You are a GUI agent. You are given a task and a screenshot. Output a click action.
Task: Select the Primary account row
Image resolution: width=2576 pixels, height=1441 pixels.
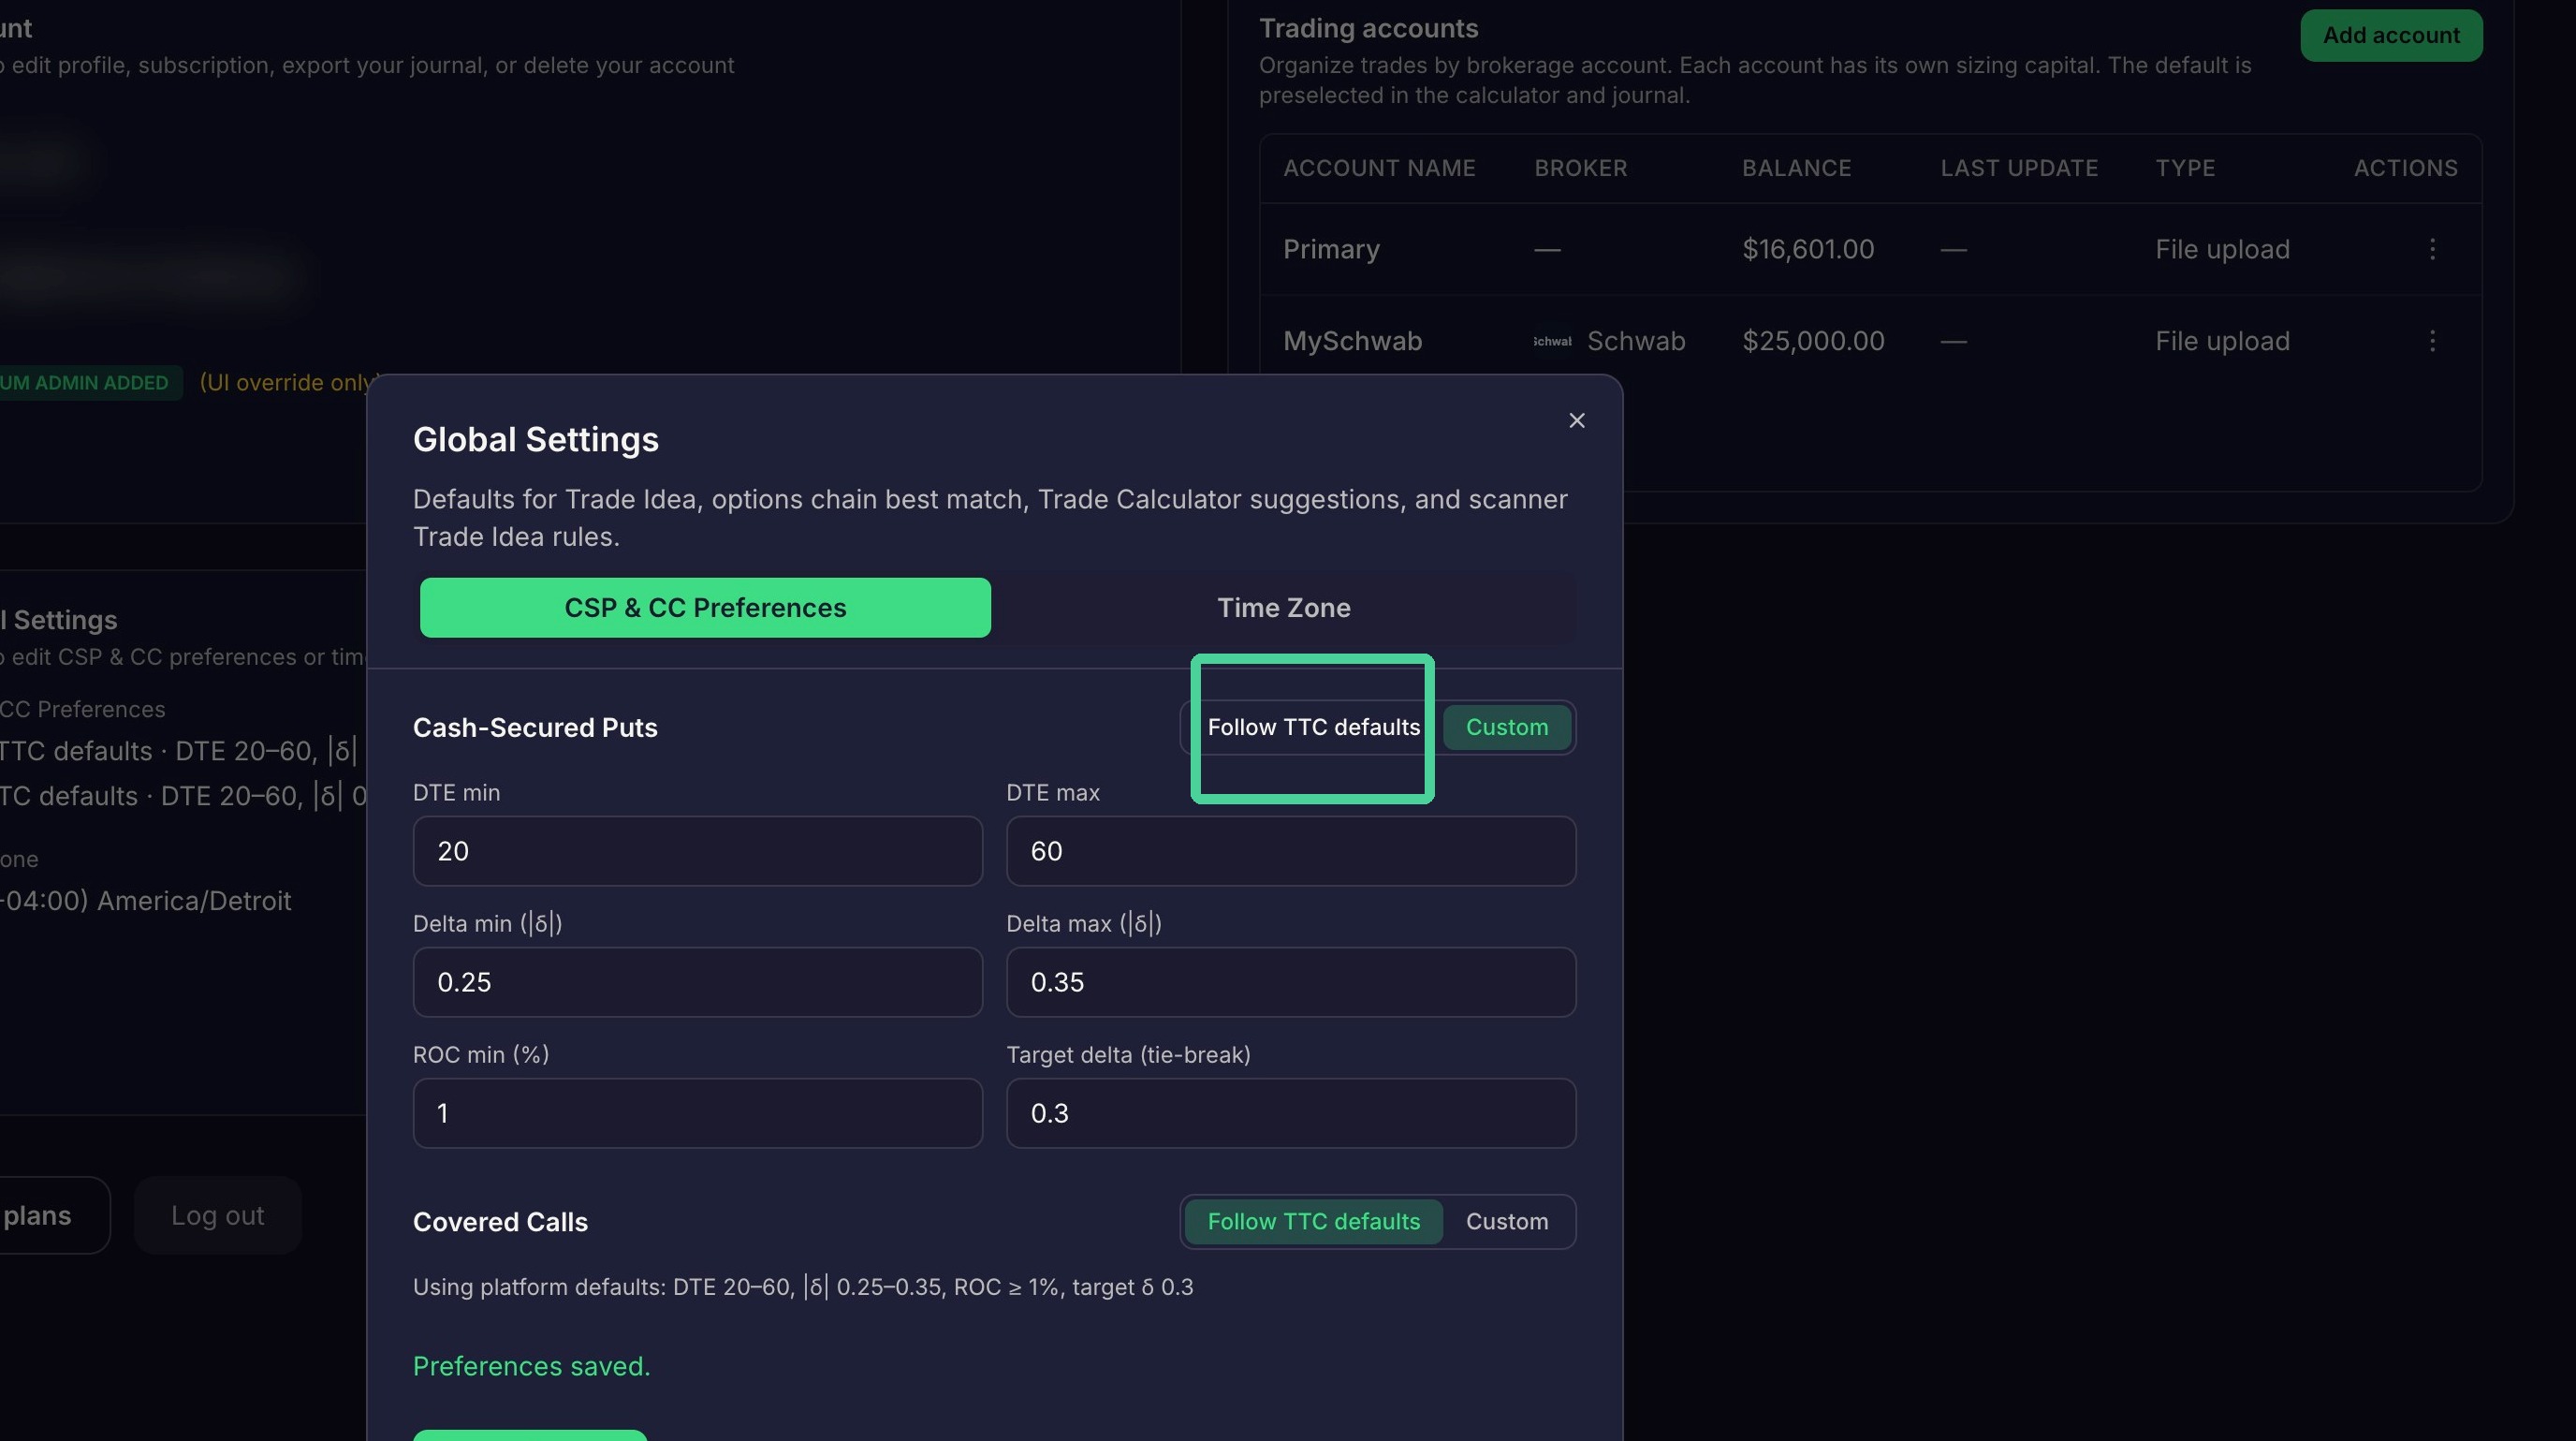click(1870, 249)
